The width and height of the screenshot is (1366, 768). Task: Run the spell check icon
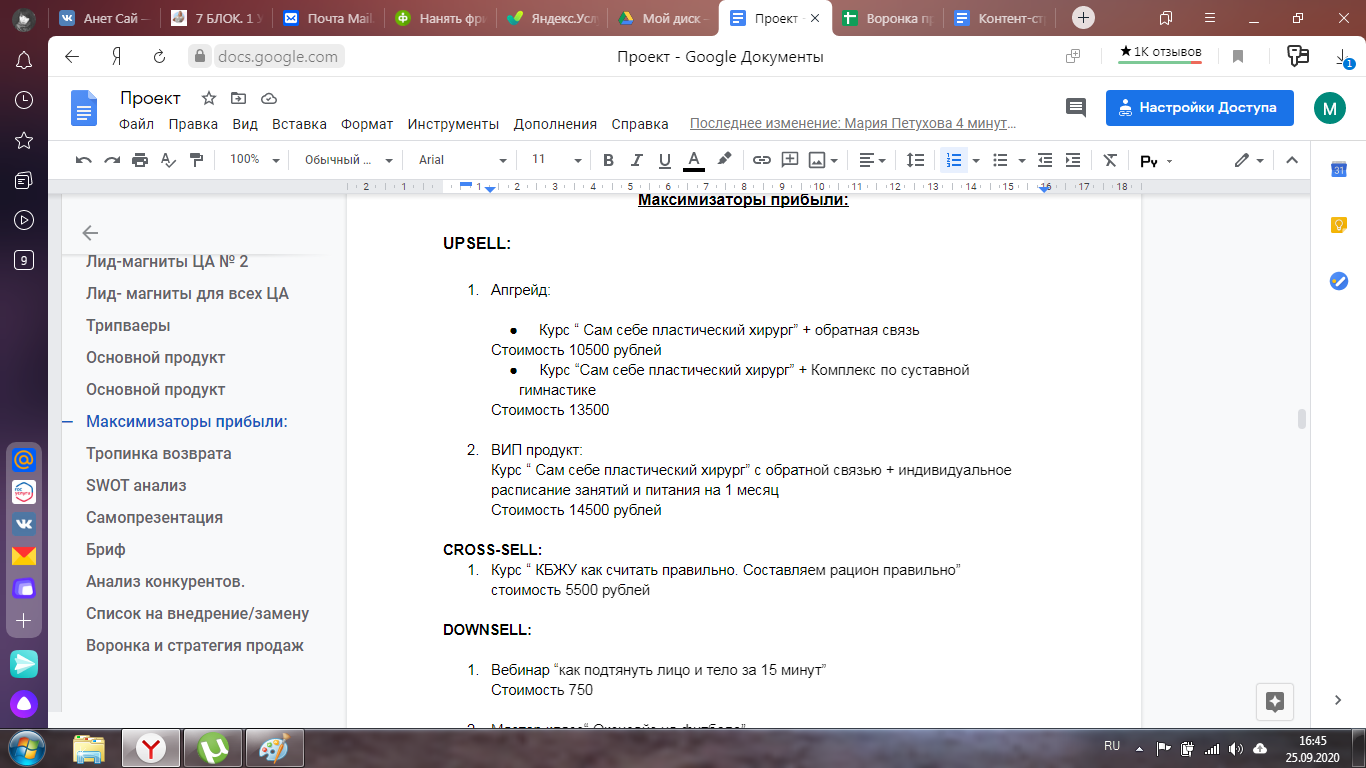coord(168,160)
